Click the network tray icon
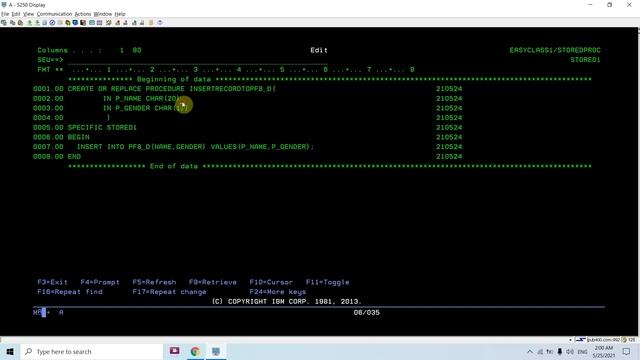The height and width of the screenshot is (360, 640). tap(540, 351)
